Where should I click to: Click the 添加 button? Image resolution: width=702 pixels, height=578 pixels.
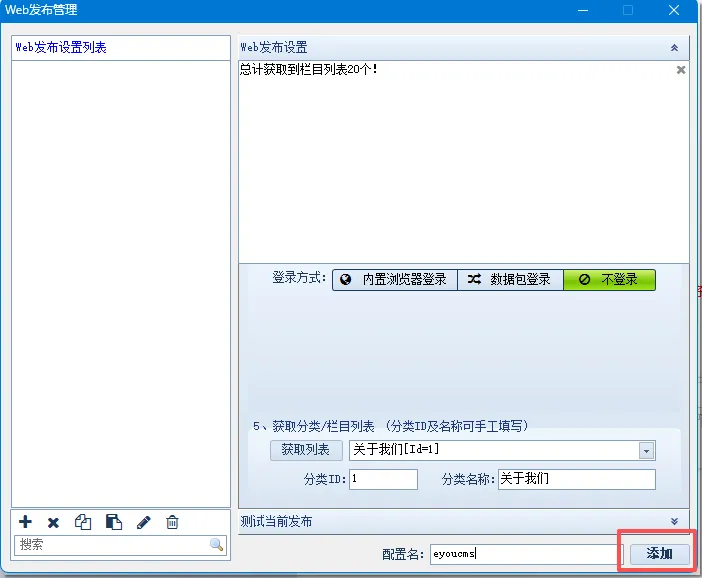[659, 553]
